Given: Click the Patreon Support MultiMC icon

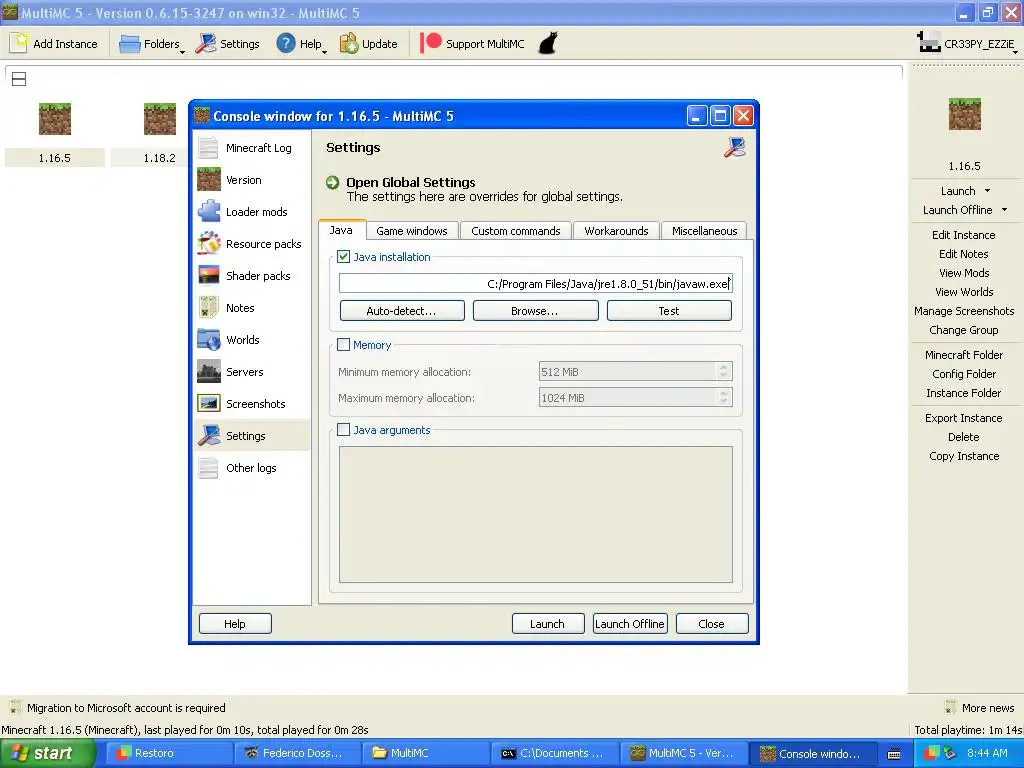Looking at the screenshot, I should click(430, 43).
